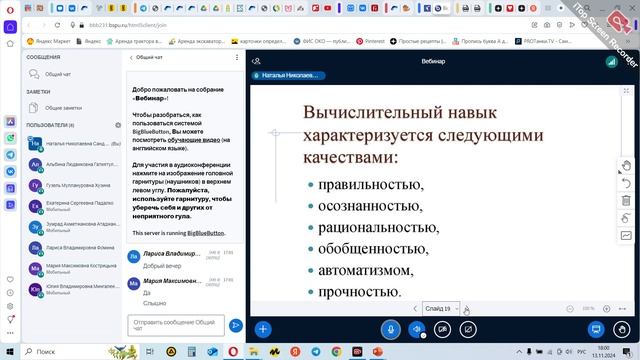Show hidden tray icons chevron
This screenshot has width=640, height=360.
coord(519,351)
